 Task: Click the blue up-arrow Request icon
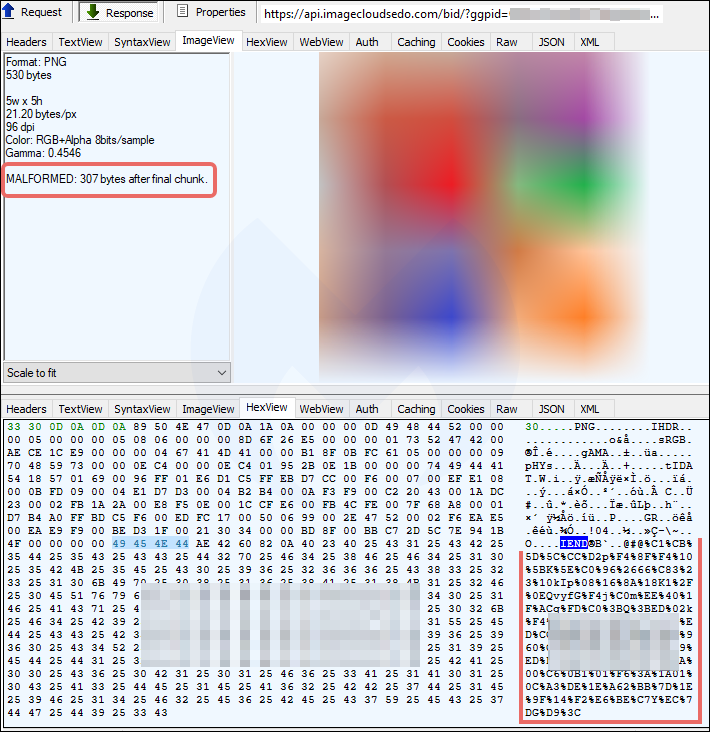pyautogui.click(x=10, y=12)
